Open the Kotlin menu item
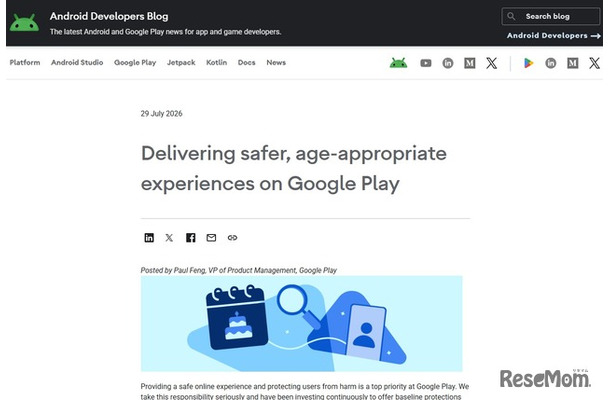 (x=216, y=62)
